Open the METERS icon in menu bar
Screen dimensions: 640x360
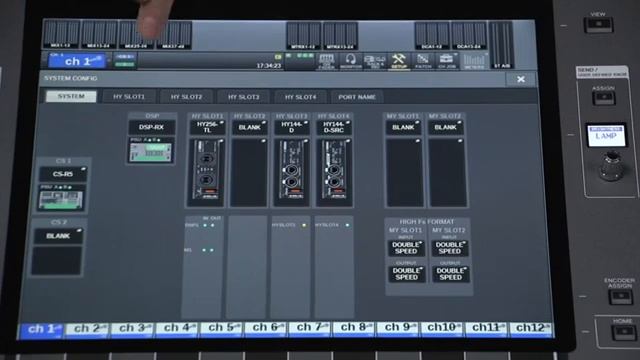click(x=474, y=61)
